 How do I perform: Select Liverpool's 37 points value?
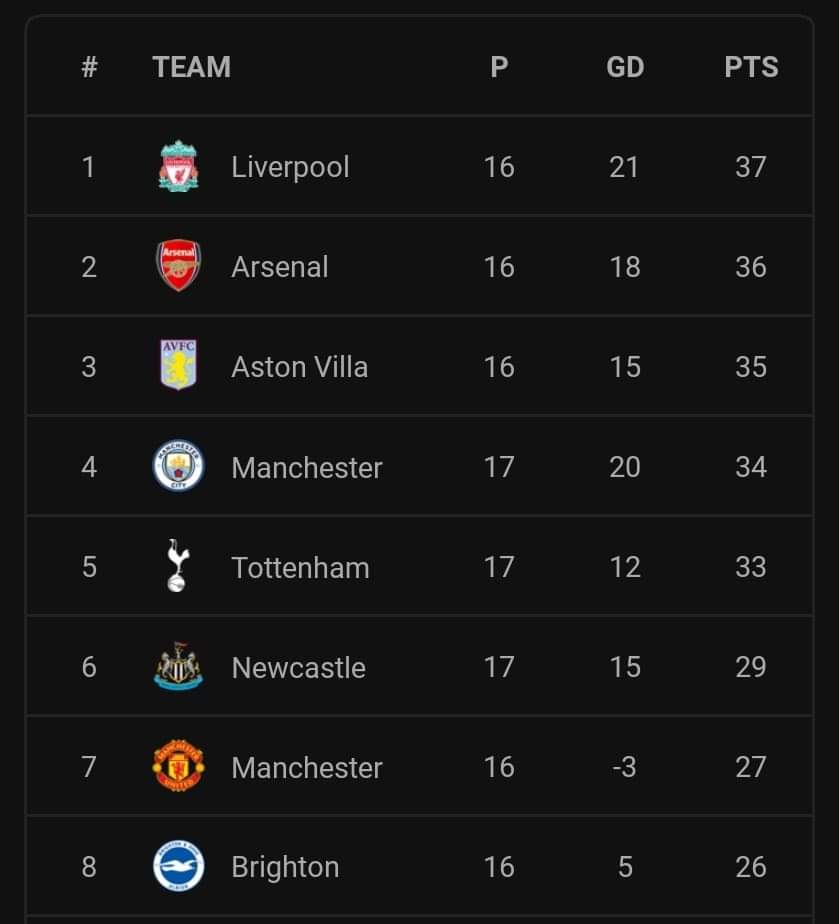pos(751,167)
